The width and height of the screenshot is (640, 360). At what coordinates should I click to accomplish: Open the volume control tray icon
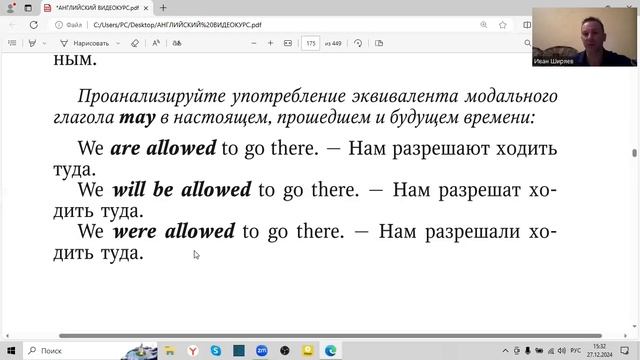(562, 351)
